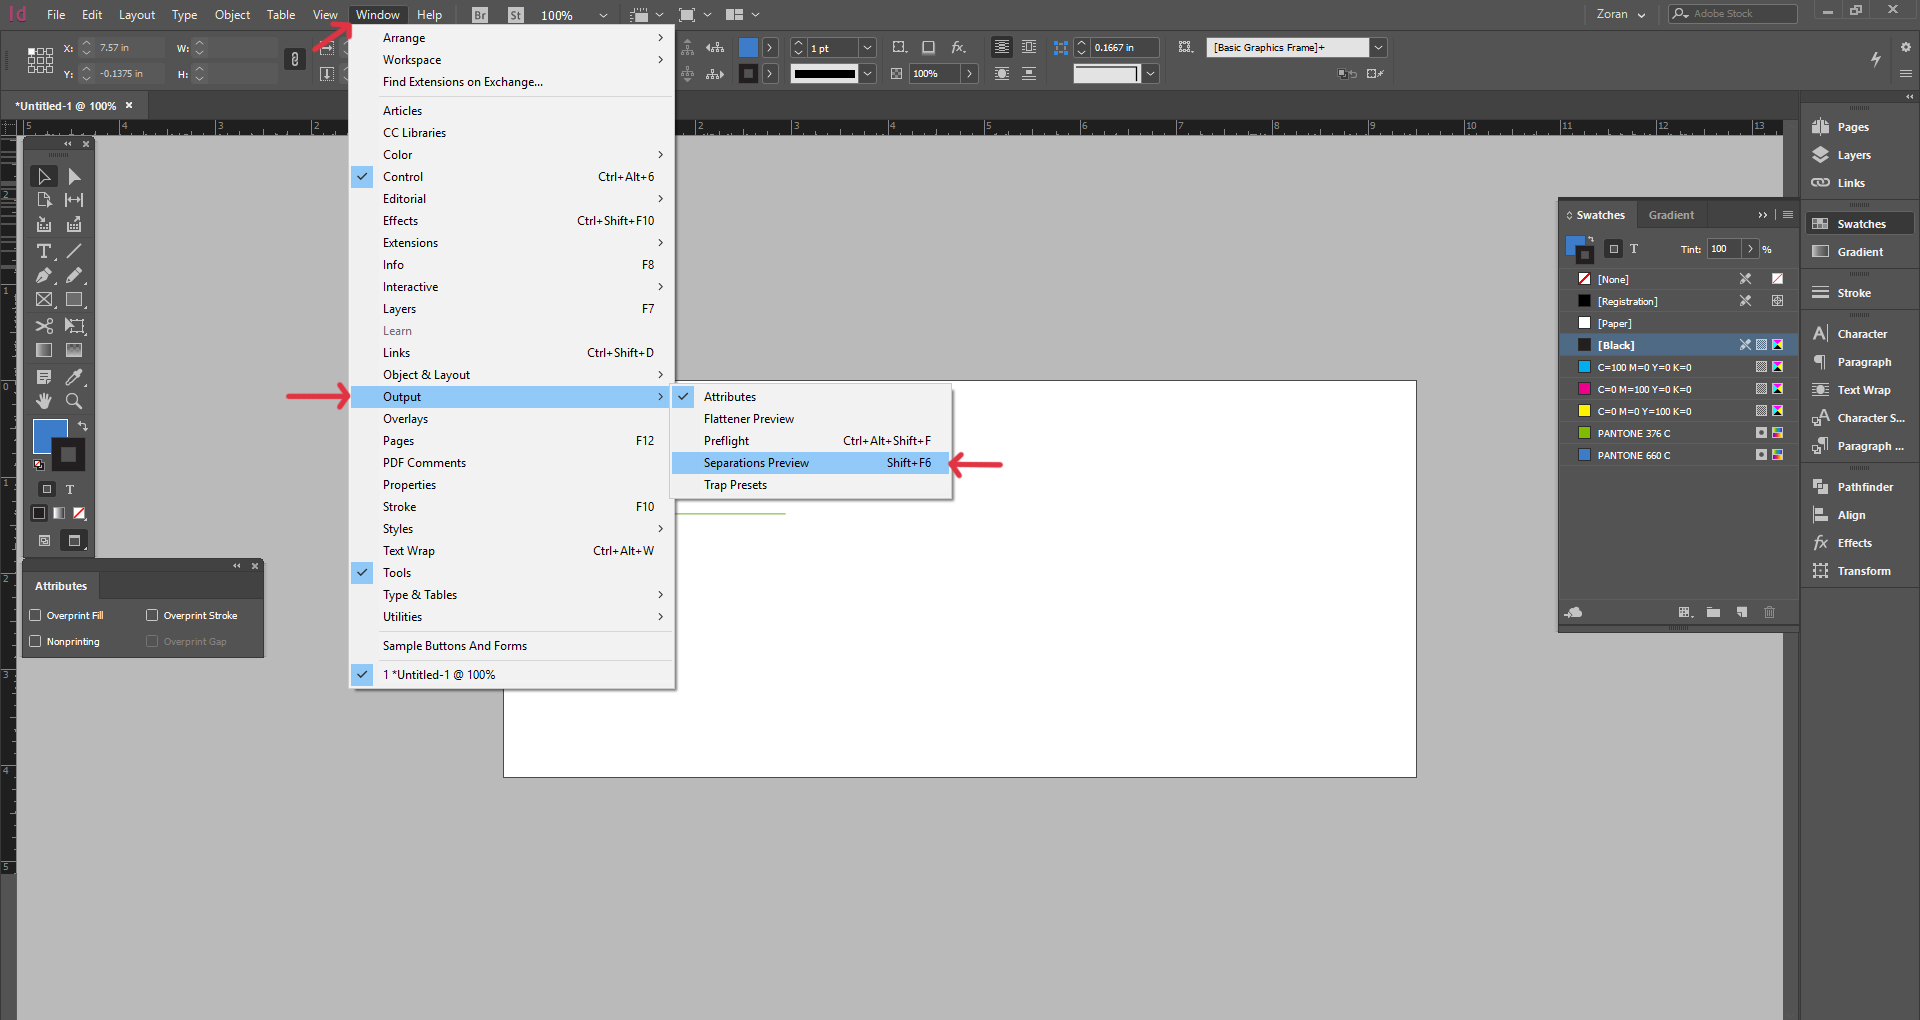1920x1020 pixels.
Task: Expand the stroke weight dropdown
Action: [x=866, y=47]
